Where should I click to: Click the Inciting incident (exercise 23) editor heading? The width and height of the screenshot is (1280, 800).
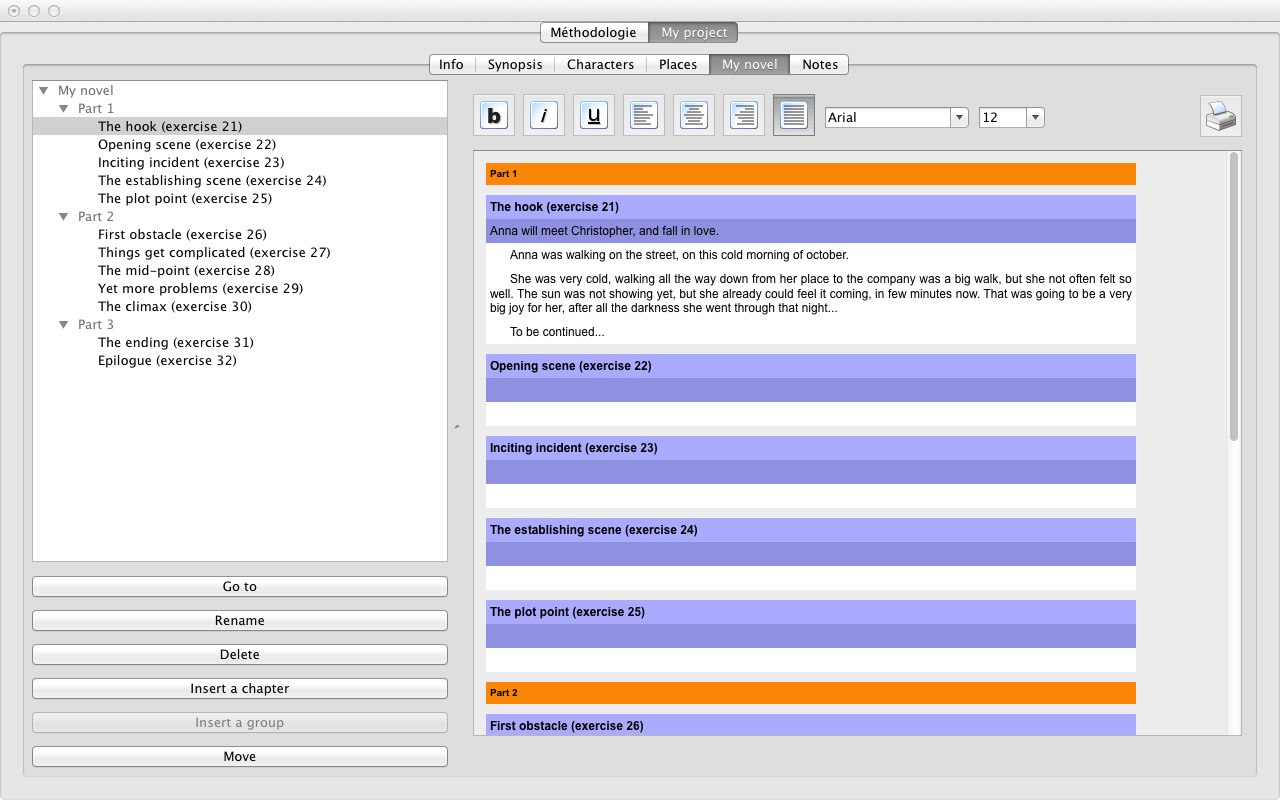(x=811, y=448)
